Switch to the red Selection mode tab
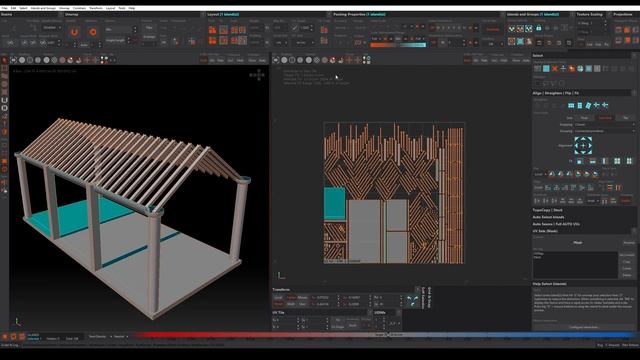Screen dimensions: 640x360 click(x=605, y=118)
